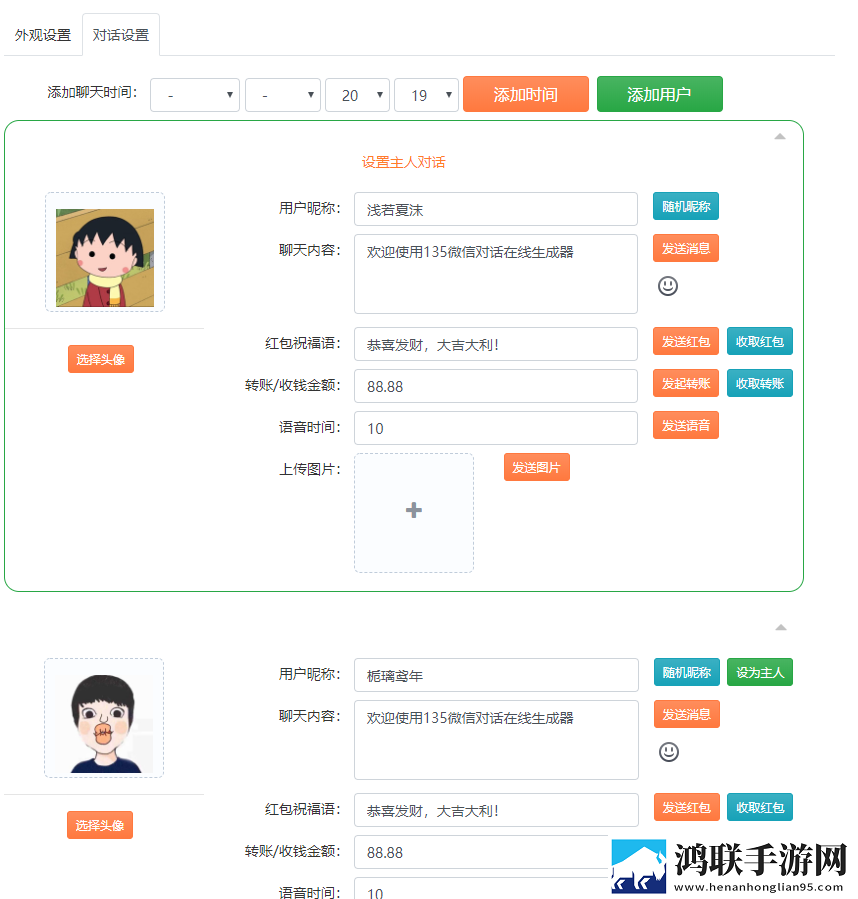Screen dimensions: 858x899
Task: Send red packet in second user panel
Action: 687,807
